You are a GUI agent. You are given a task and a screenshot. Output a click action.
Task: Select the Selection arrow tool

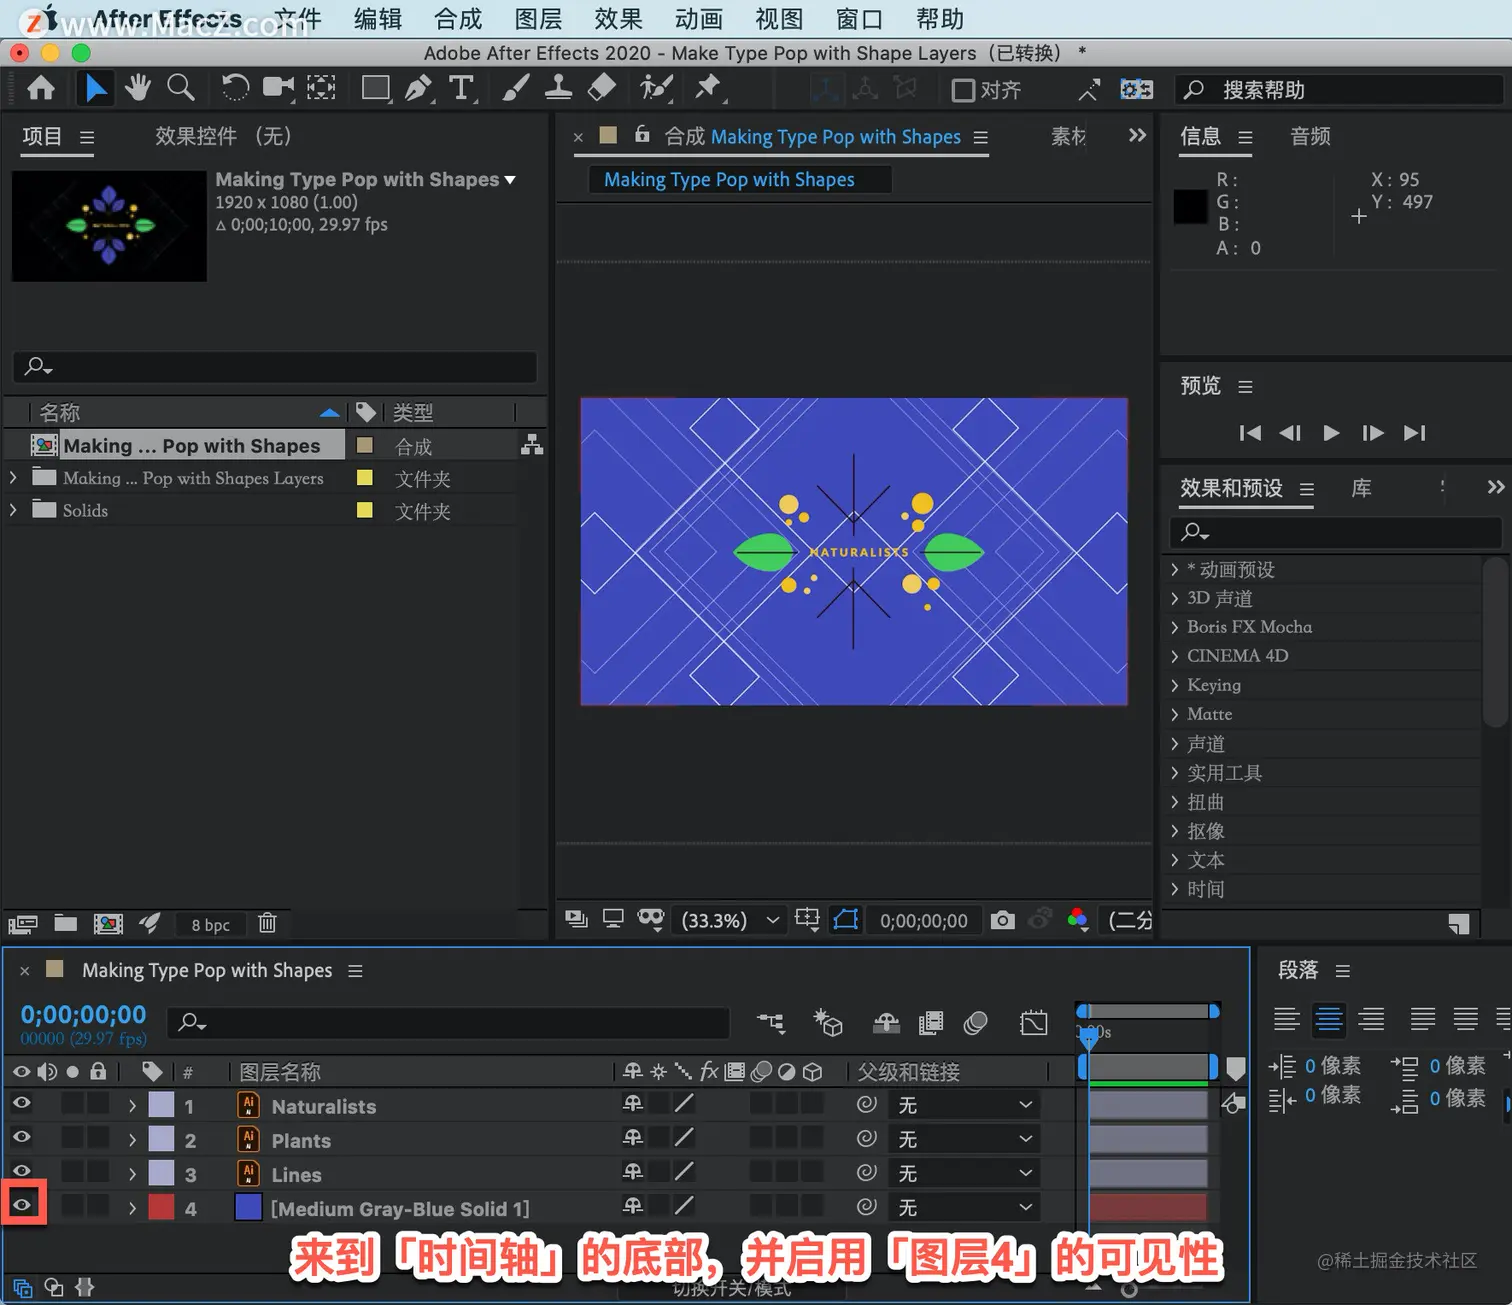[x=95, y=89]
